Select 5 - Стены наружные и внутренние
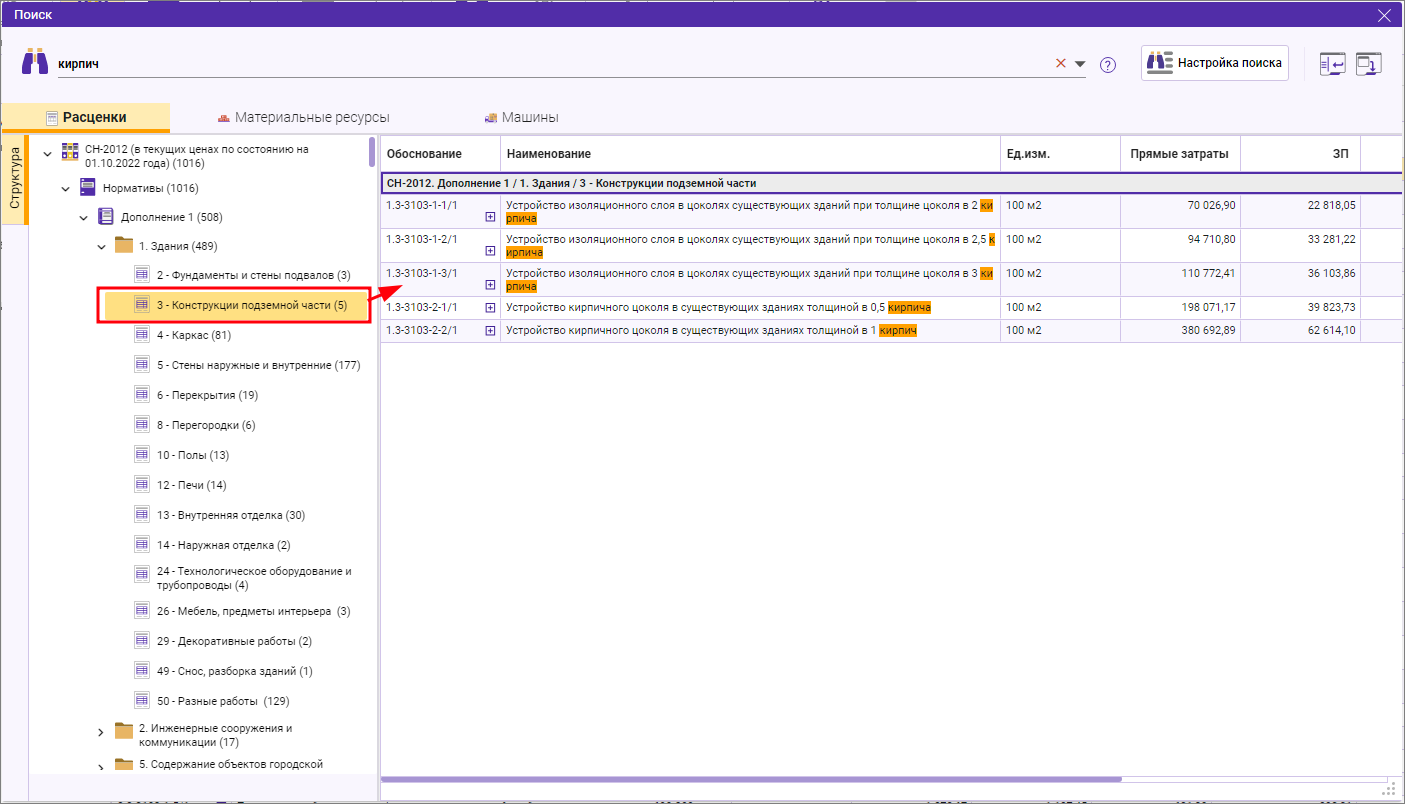Image resolution: width=1405 pixels, height=804 pixels. (258, 365)
